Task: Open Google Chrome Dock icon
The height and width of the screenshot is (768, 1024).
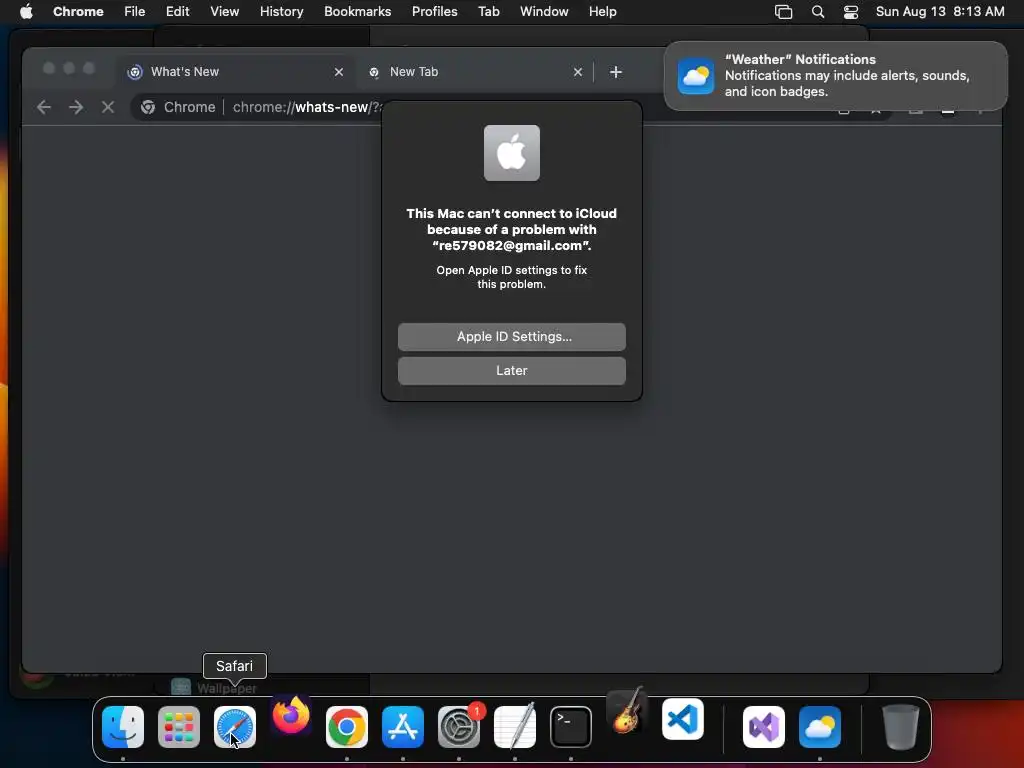Action: click(347, 727)
